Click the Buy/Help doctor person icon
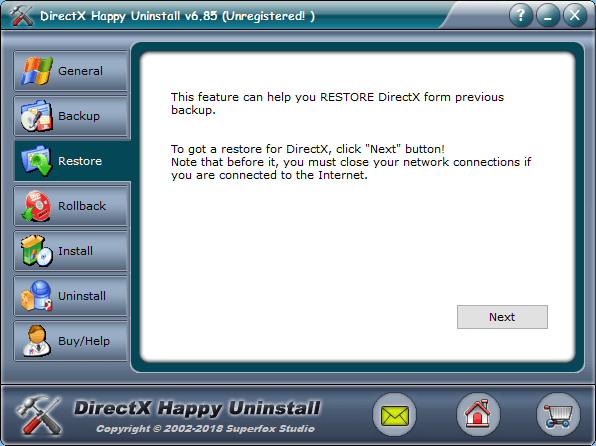This screenshot has width=596, height=446. coord(36,341)
